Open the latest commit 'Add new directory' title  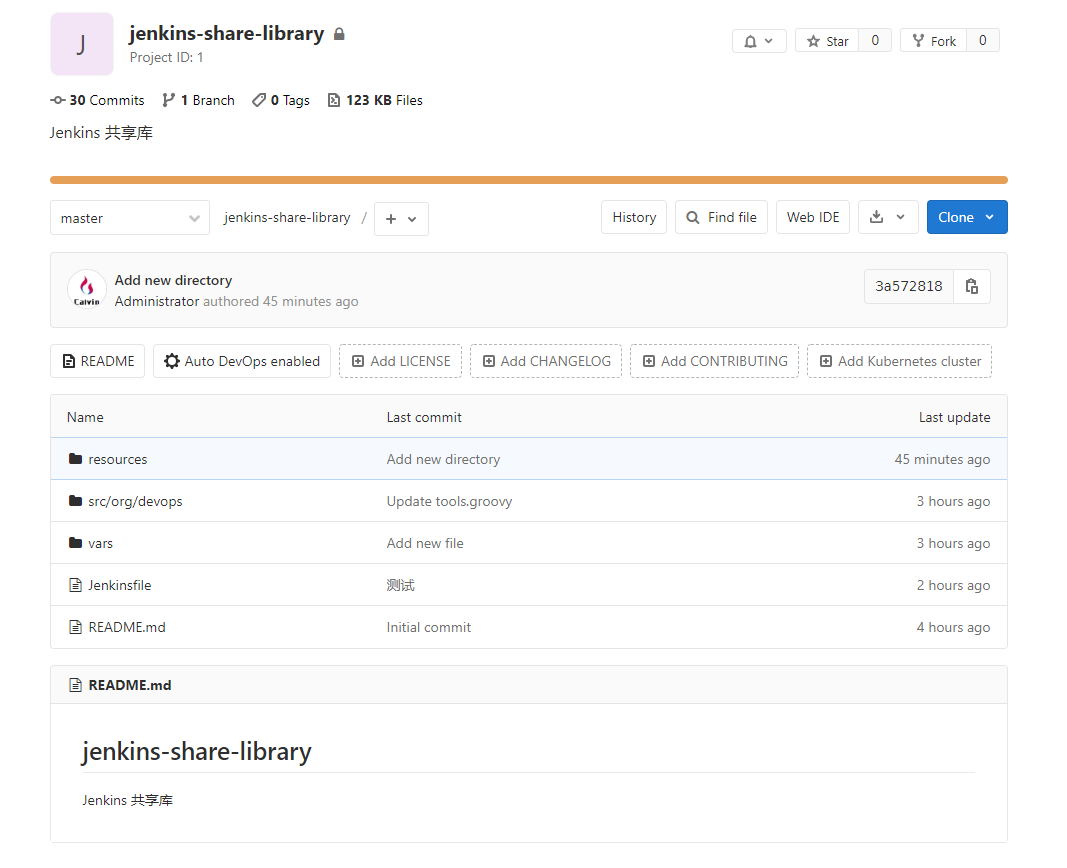(174, 280)
